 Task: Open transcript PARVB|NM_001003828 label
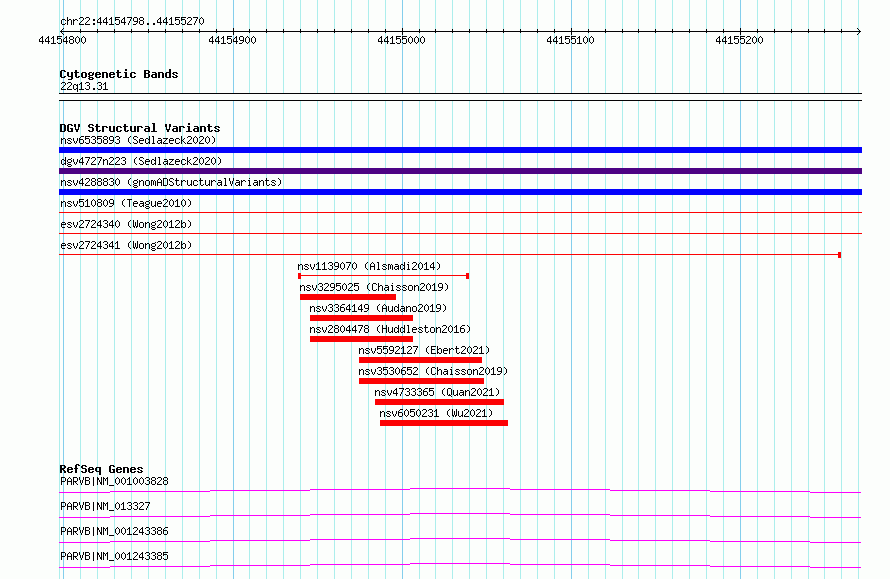click(114, 481)
